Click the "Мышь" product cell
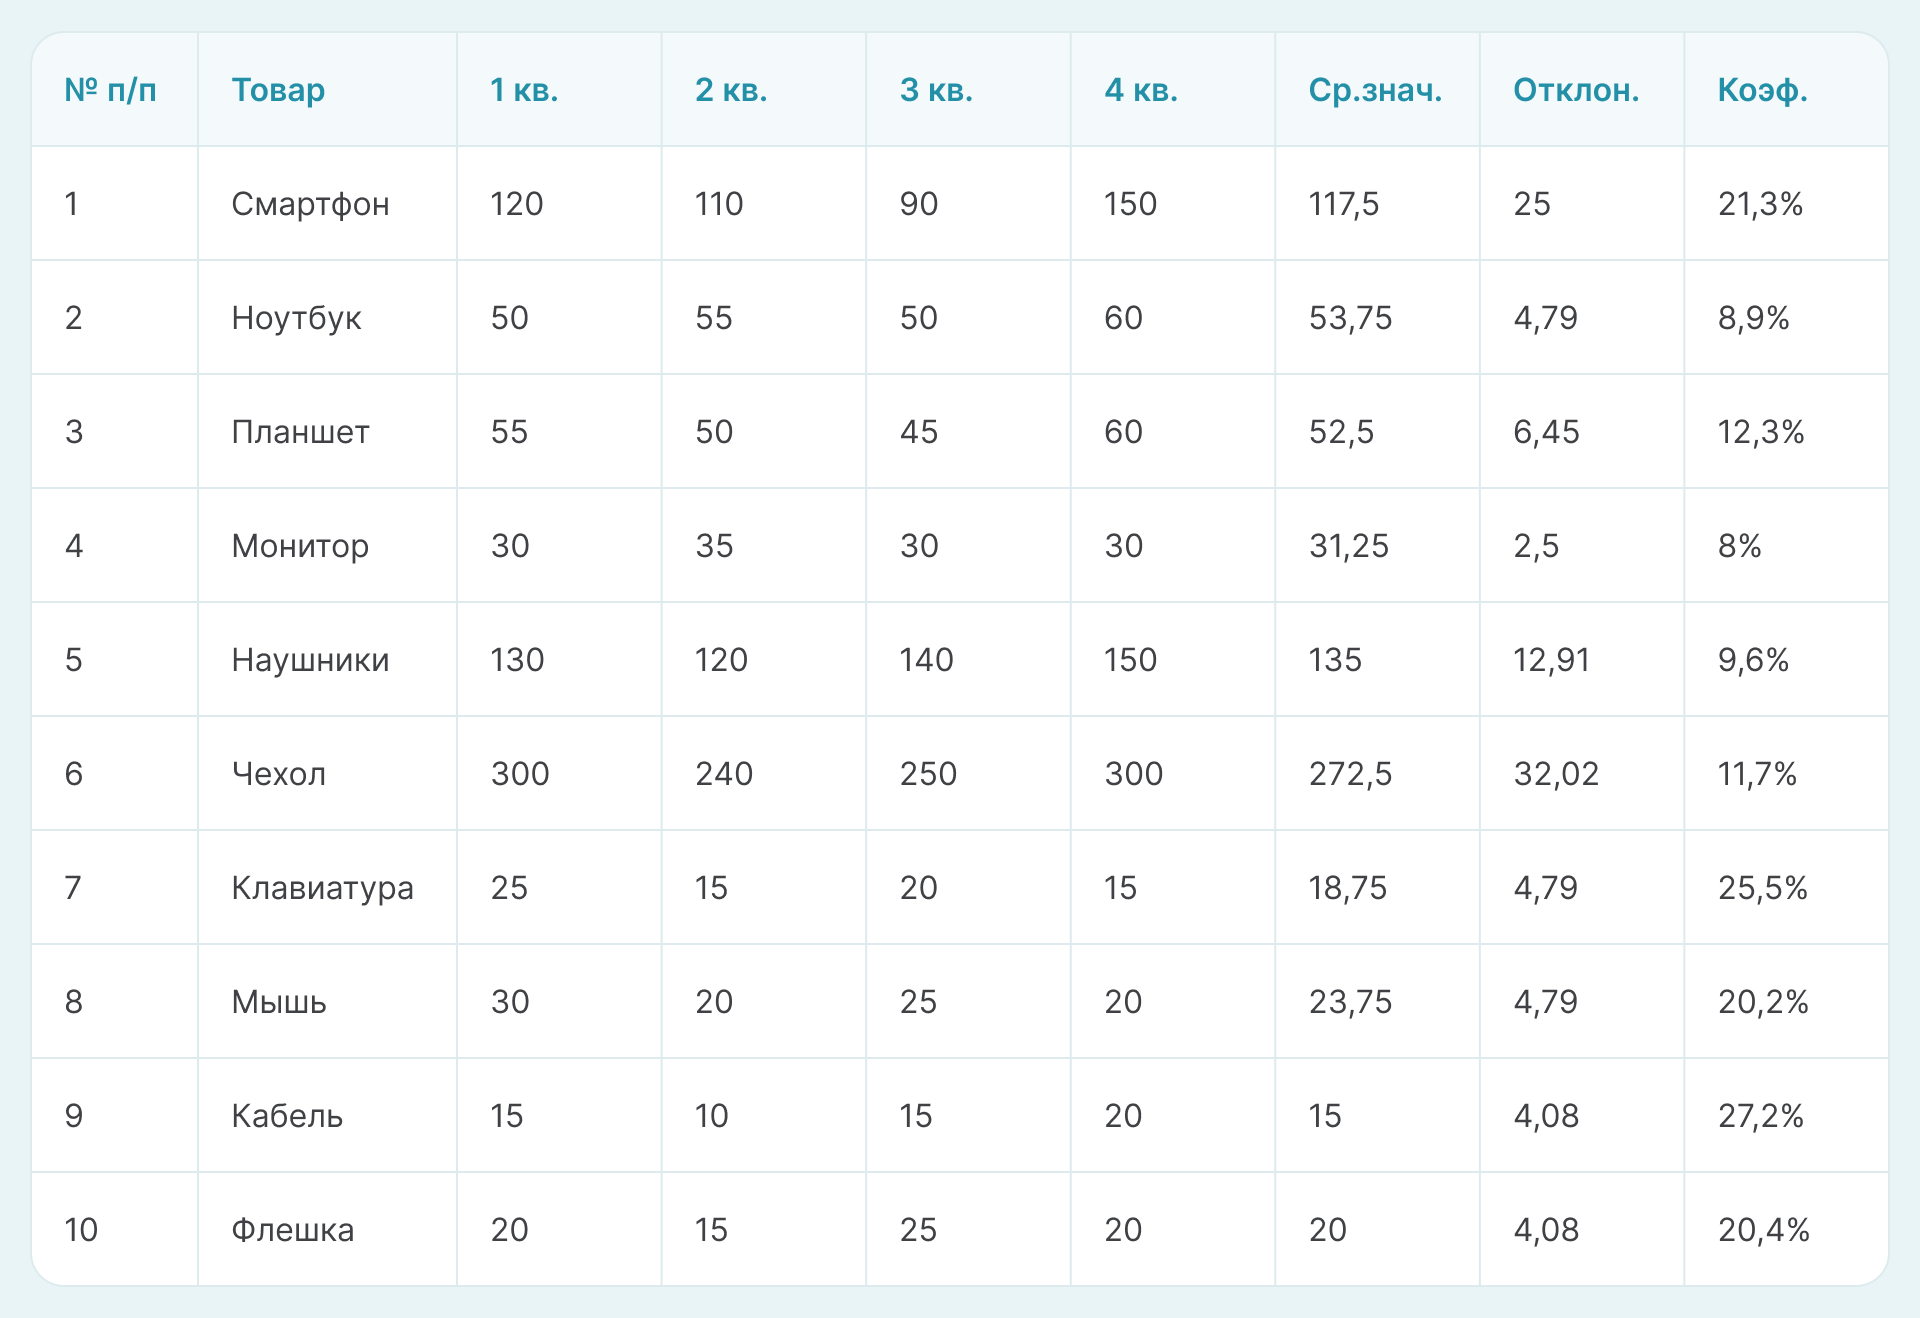Screen dimensions: 1920x1318 point(279,1002)
